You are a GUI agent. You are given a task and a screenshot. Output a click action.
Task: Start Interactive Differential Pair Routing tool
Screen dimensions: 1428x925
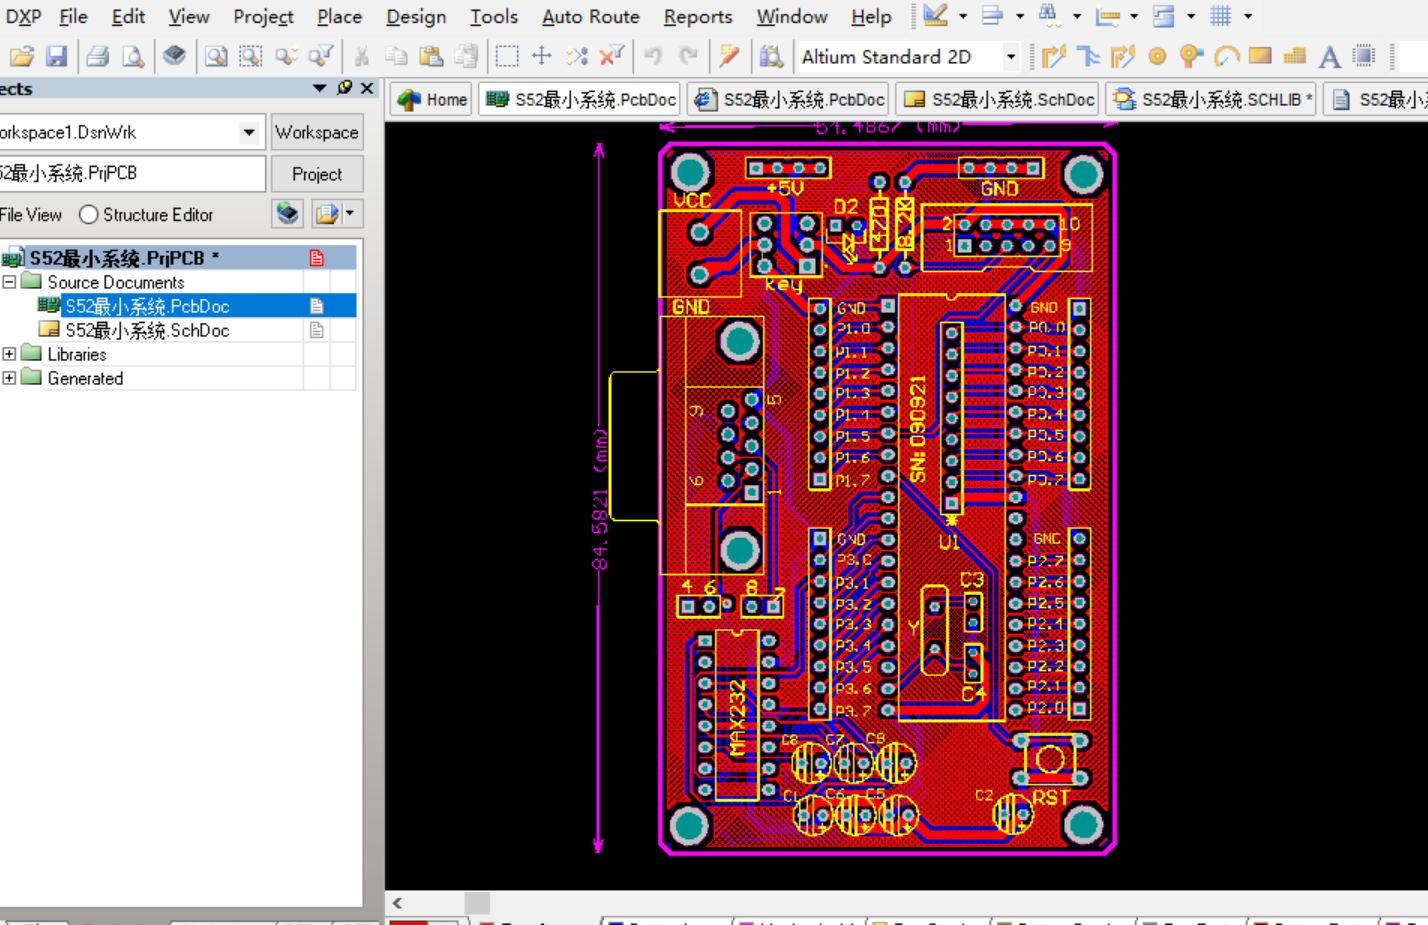click(x=1088, y=56)
